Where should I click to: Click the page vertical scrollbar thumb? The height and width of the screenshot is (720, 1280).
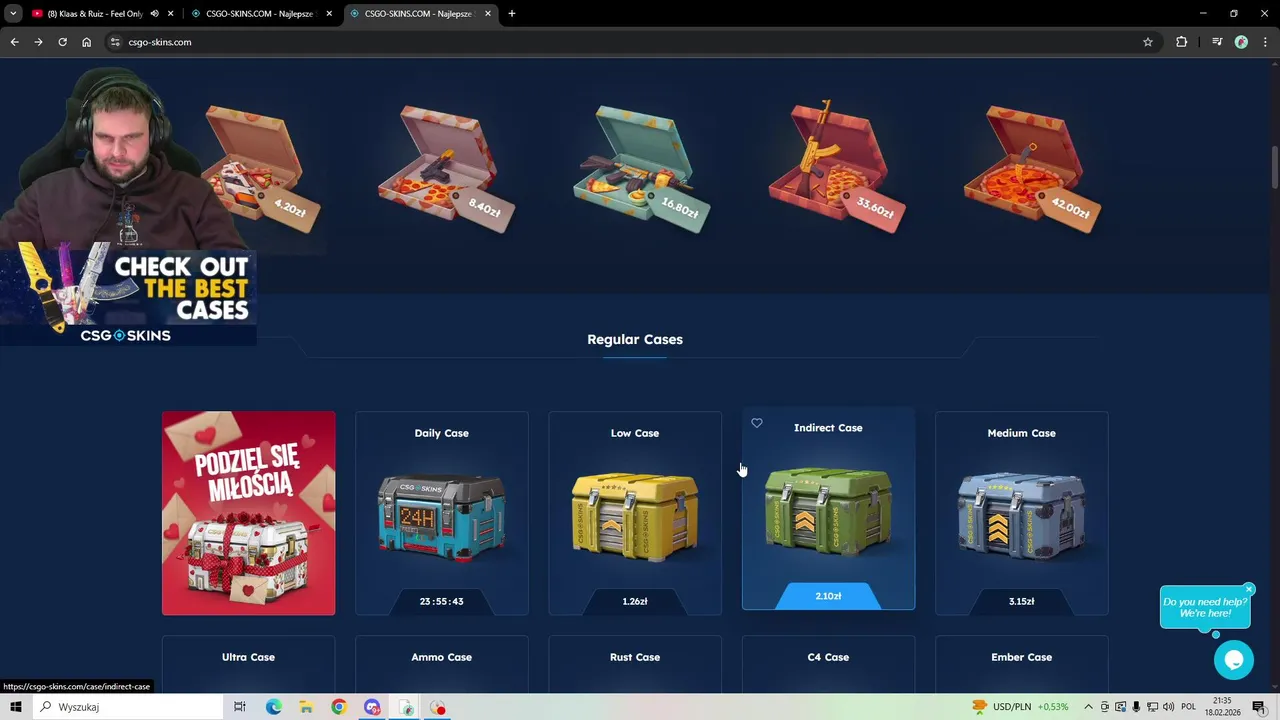1274,166
